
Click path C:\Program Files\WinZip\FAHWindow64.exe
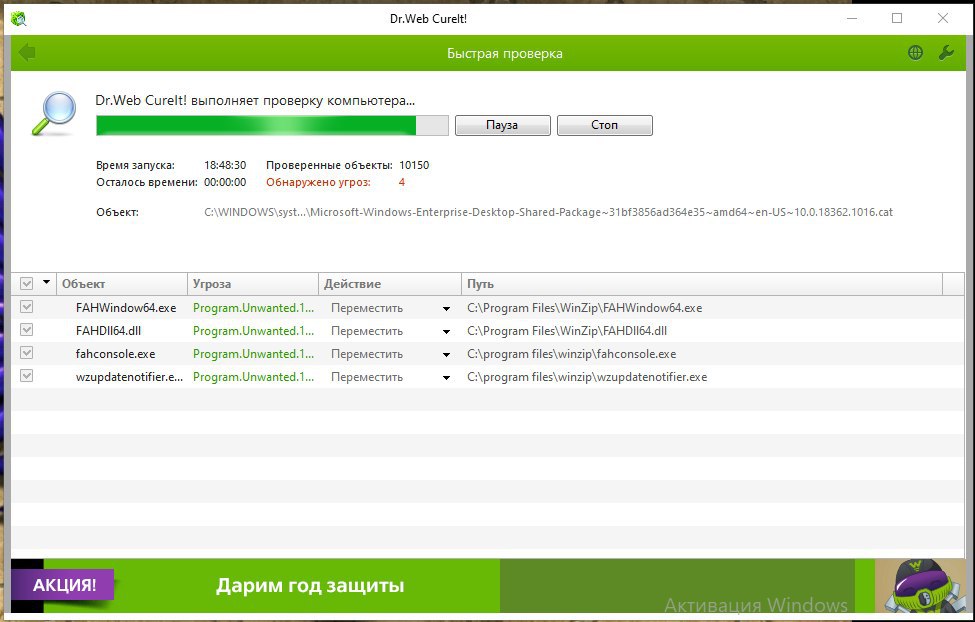tap(585, 308)
